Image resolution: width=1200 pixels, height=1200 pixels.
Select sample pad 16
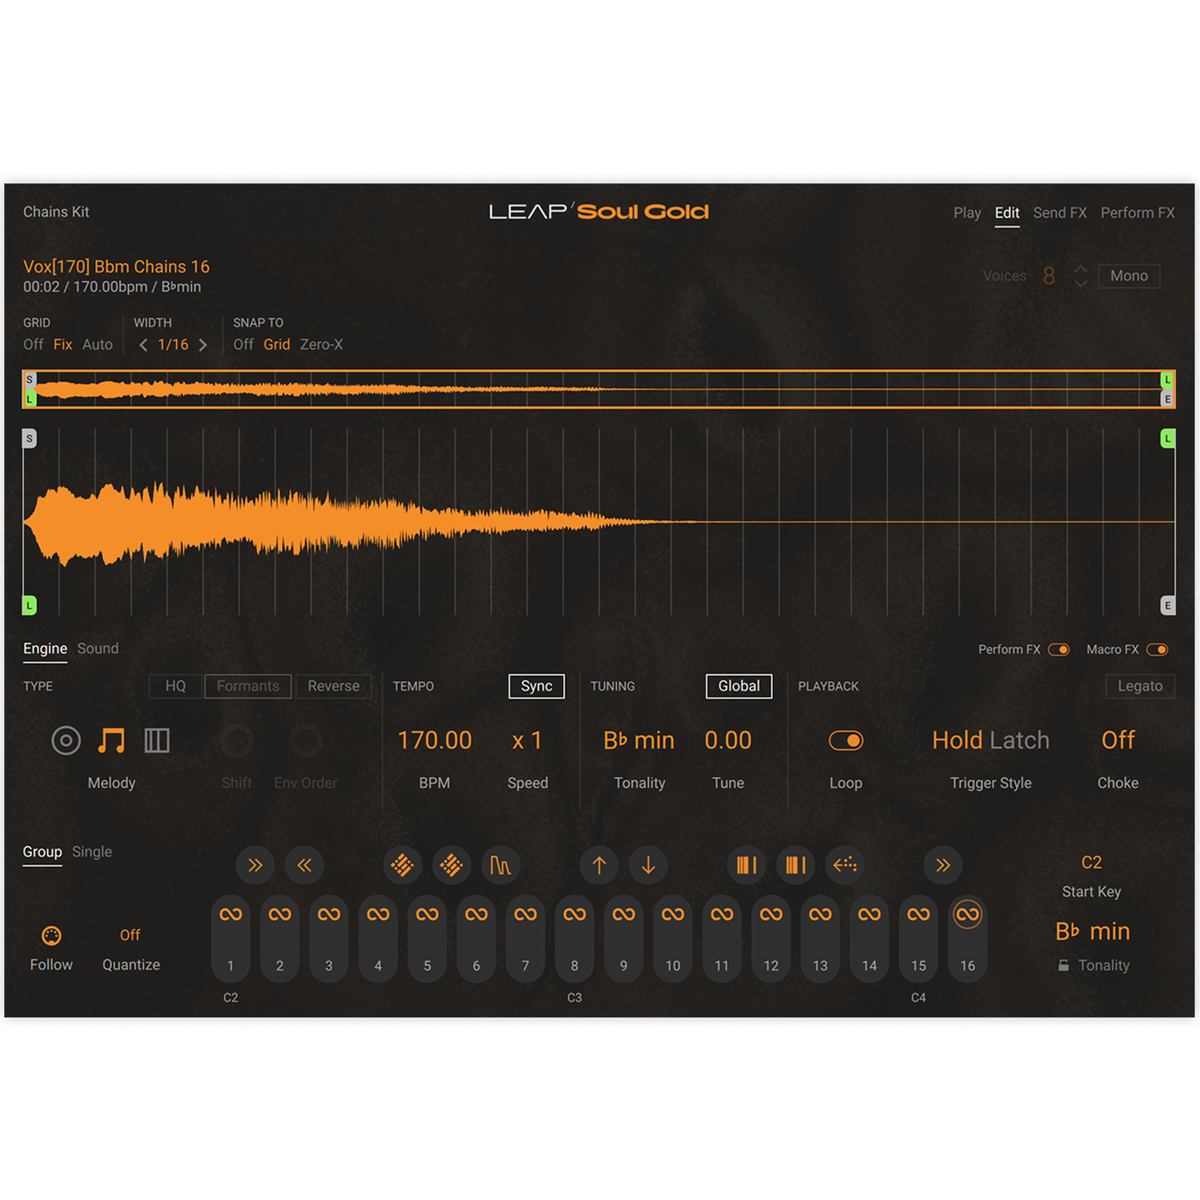coord(967,938)
